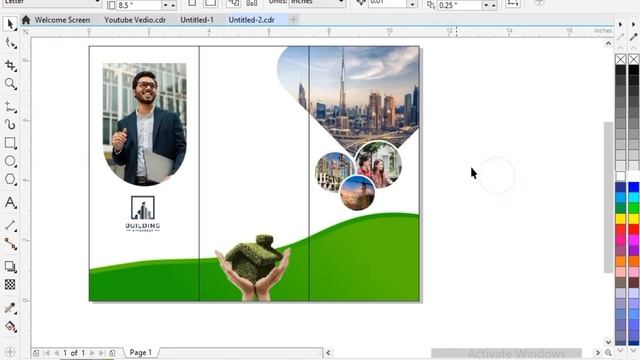
Task: Open the nudge distance dropdown arrow
Action: tap(413, 4)
